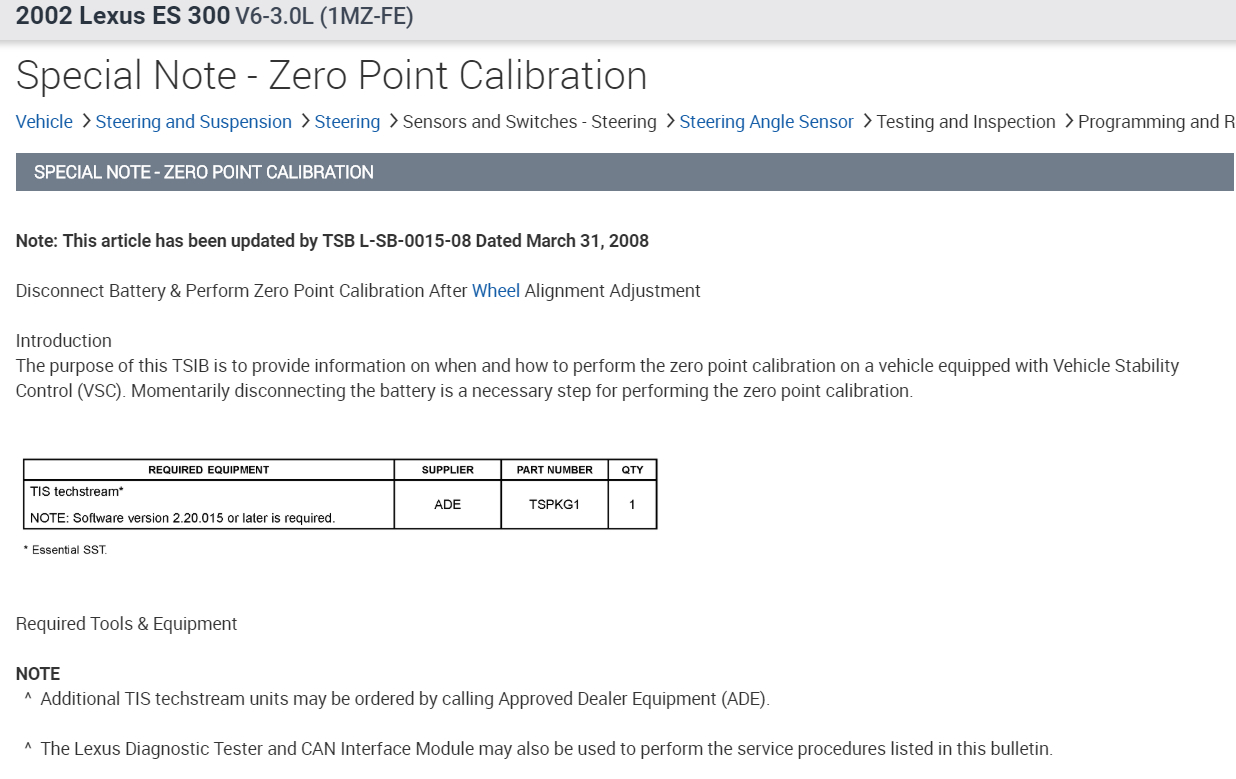Navigate to Steering Angle Sensor link
This screenshot has height=779, width=1236.
coord(766,122)
